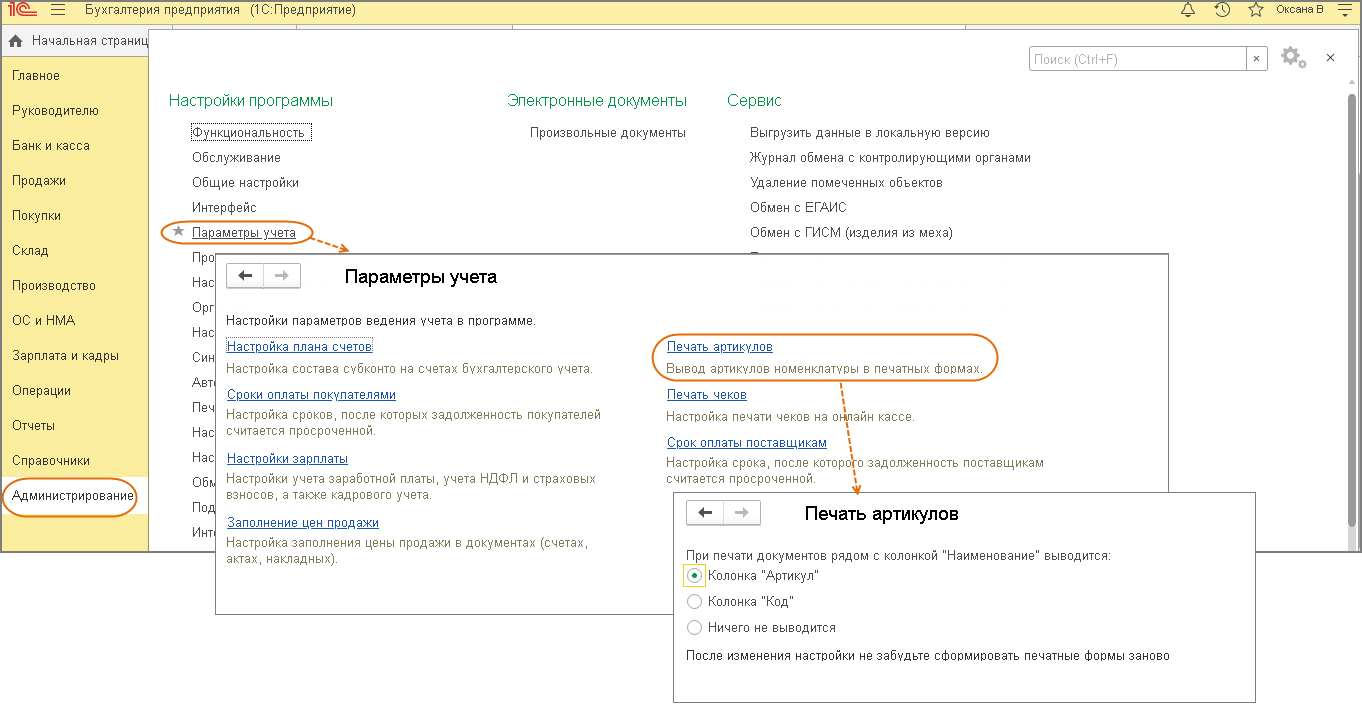Open the Отчеты section
The image size is (1362, 704).
point(33,426)
